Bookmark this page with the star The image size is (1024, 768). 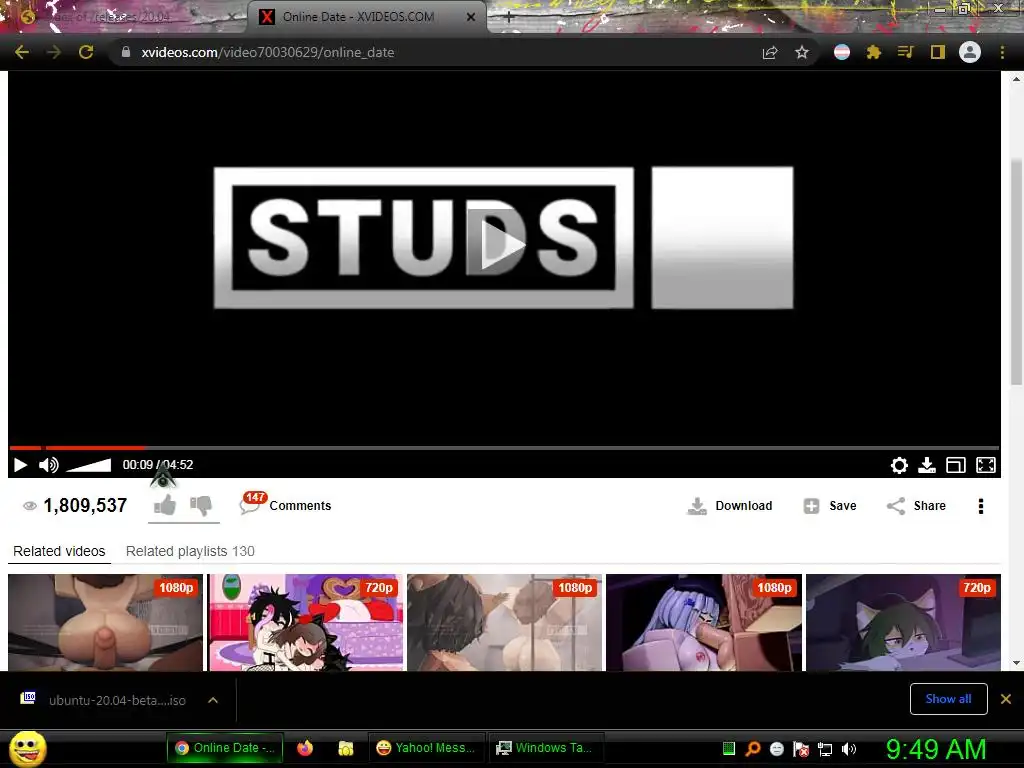pyautogui.click(x=802, y=52)
